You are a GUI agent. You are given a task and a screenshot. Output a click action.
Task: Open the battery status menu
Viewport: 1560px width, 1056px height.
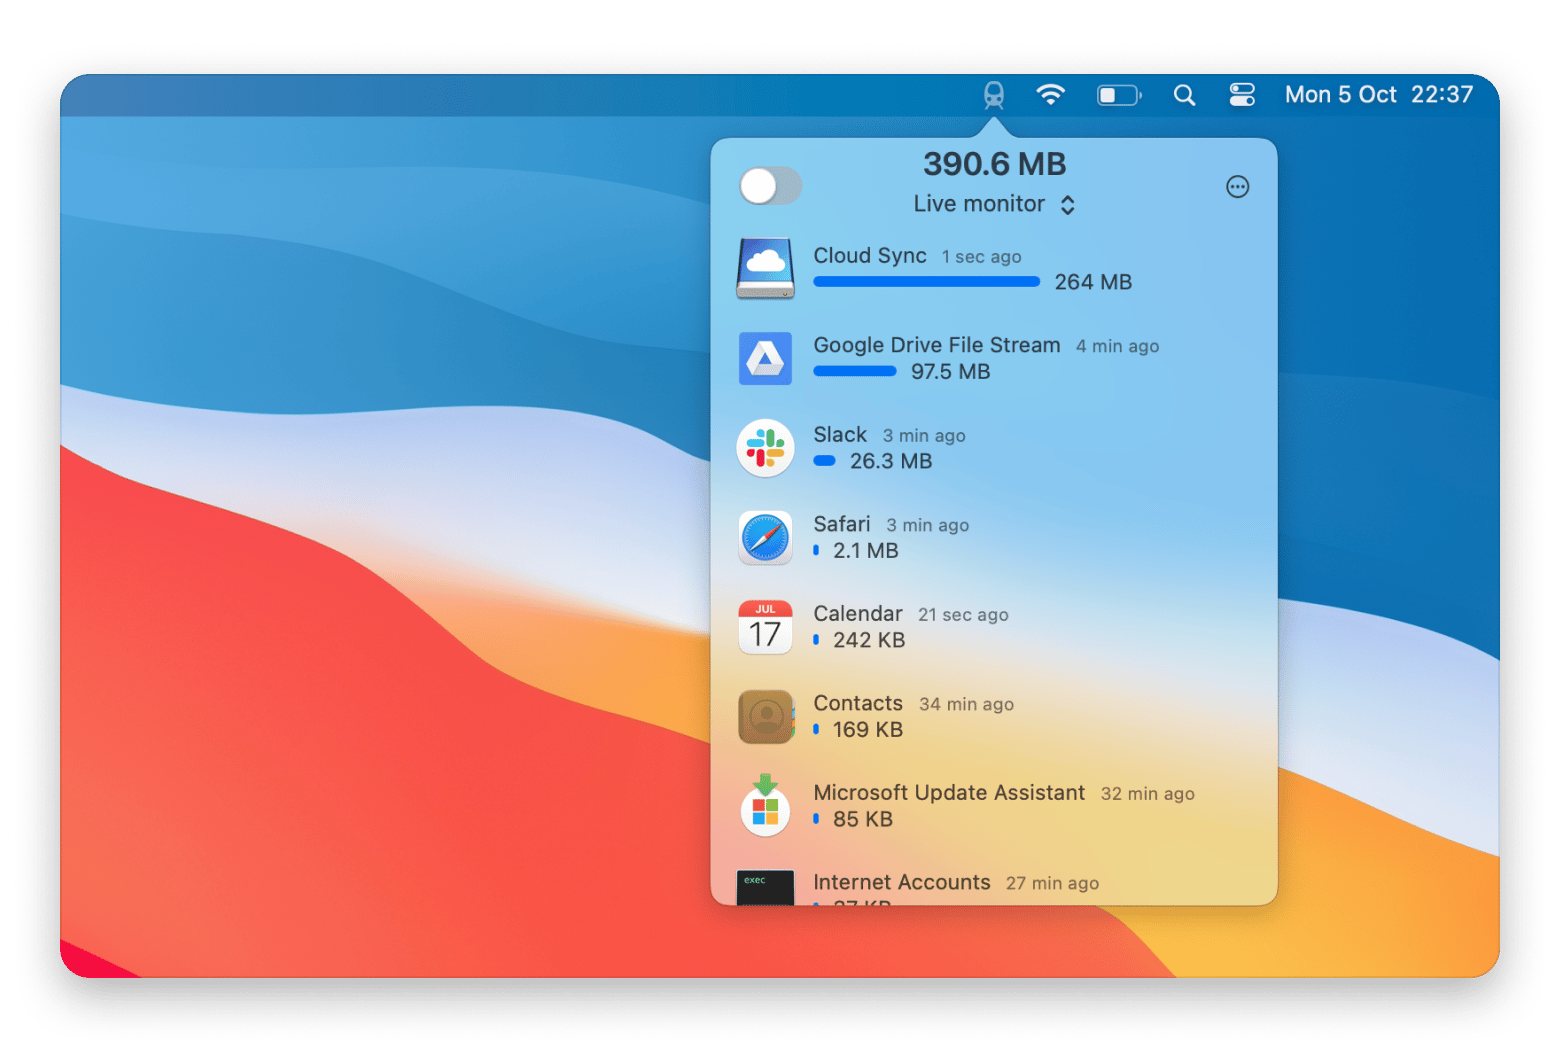point(1118,95)
